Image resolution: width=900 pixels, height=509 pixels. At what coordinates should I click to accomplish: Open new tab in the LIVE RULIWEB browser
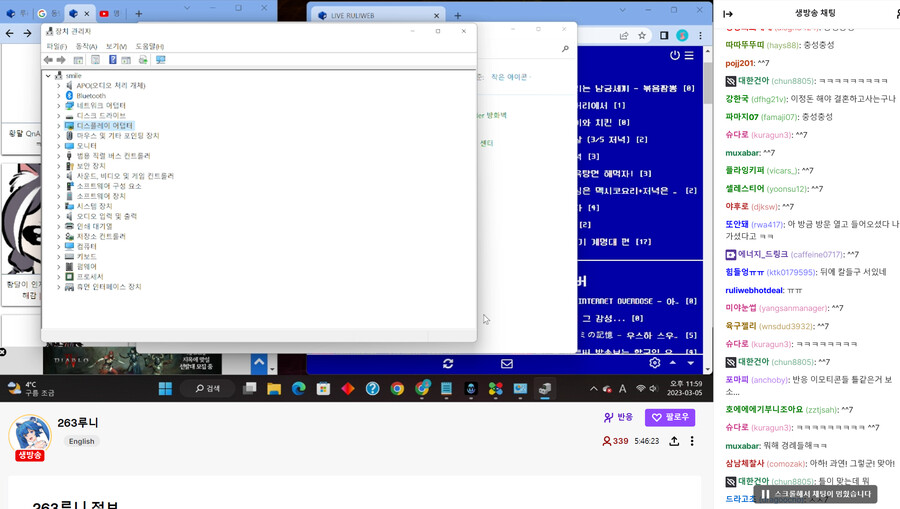click(457, 15)
